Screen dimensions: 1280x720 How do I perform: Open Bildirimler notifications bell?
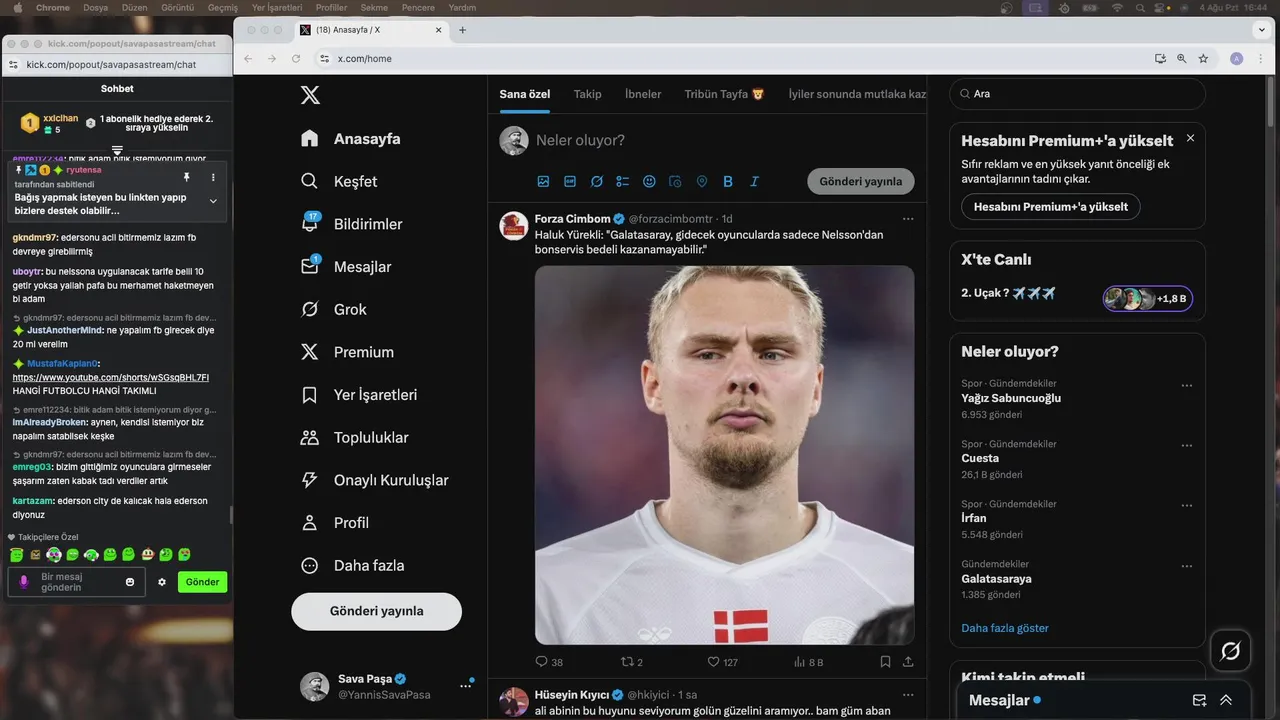click(x=310, y=224)
